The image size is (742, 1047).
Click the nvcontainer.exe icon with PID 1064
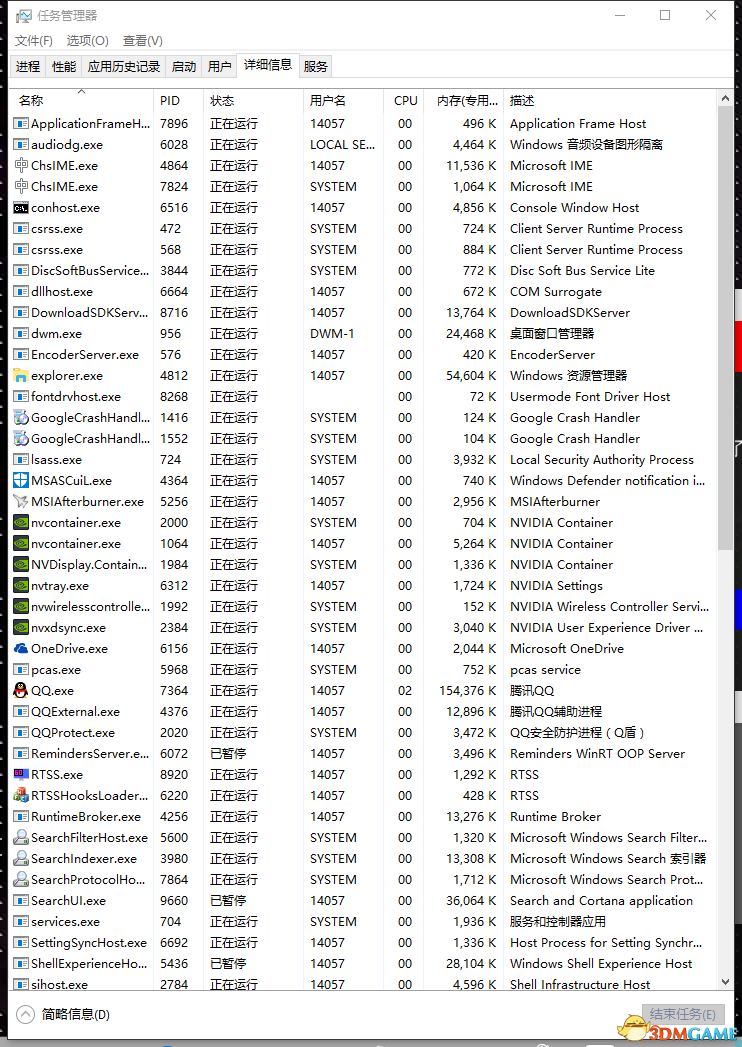21,544
